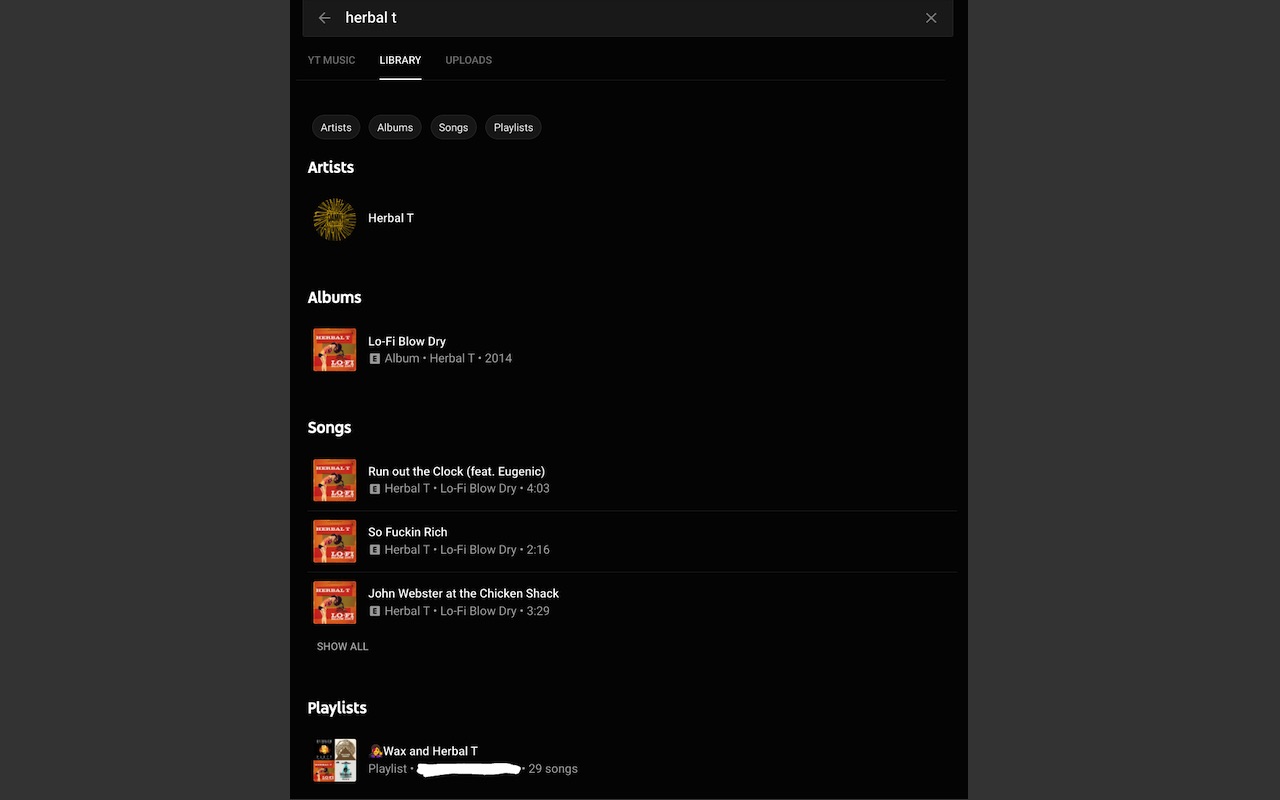The height and width of the screenshot is (800, 1280).
Task: Clear the search with the X icon
Action: (931, 18)
